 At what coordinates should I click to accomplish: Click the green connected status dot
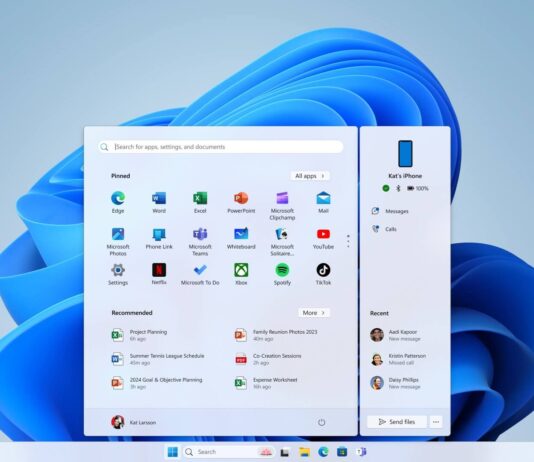click(386, 188)
